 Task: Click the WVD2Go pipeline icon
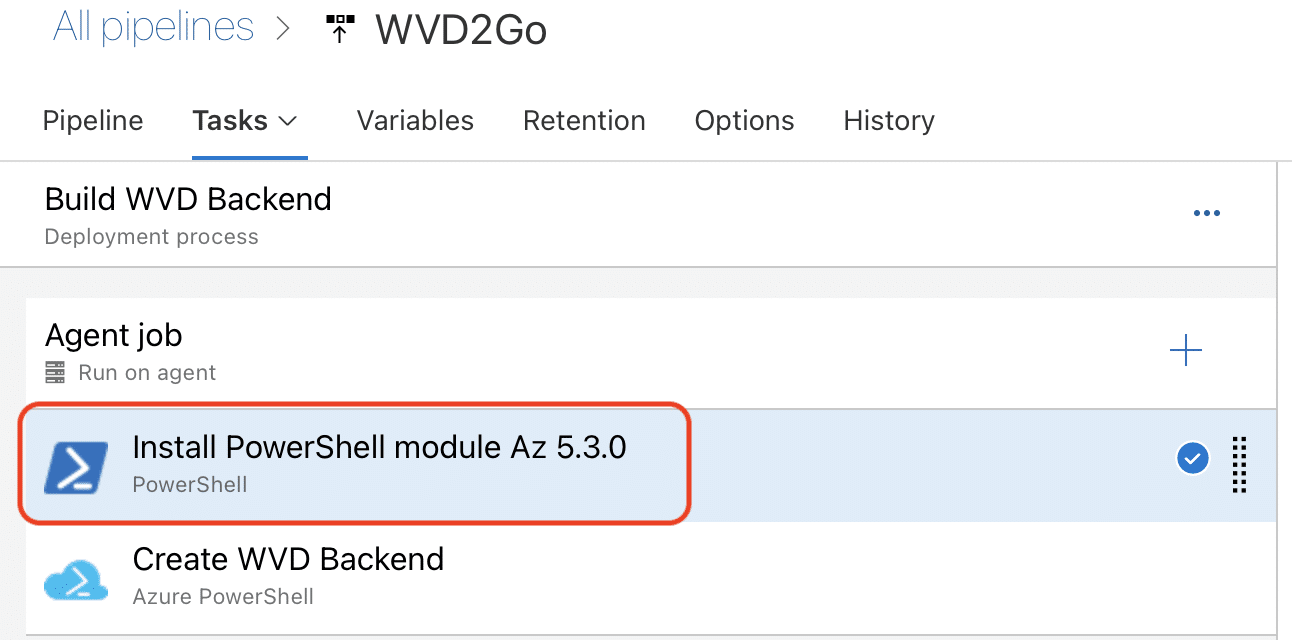point(340,28)
